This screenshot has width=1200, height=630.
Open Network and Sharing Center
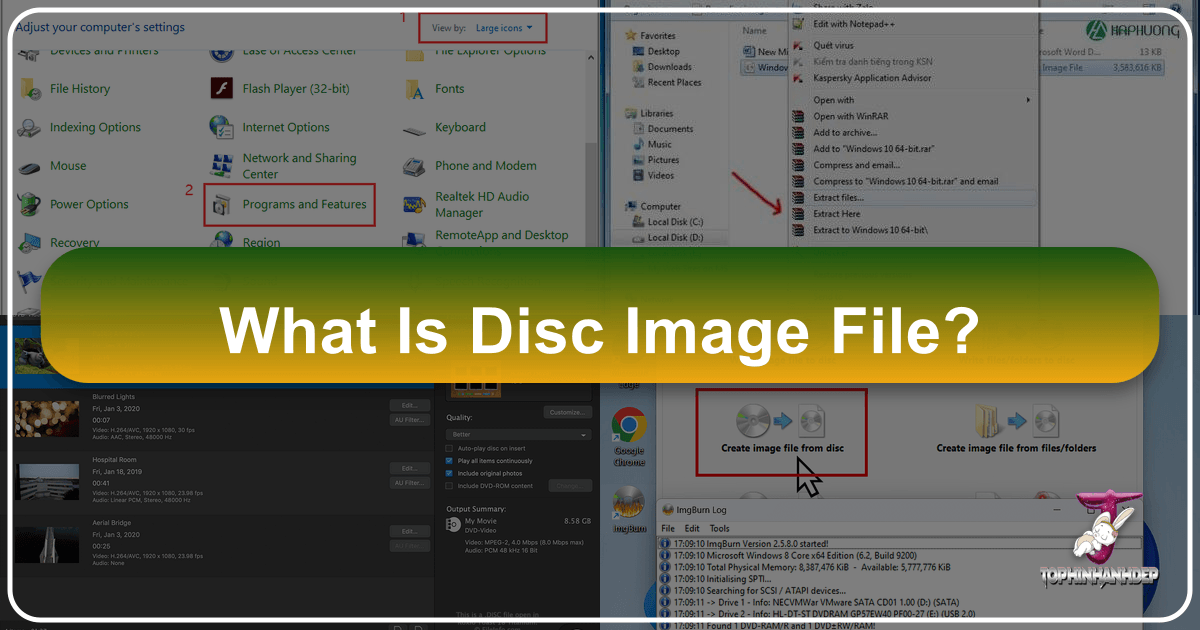click(x=299, y=166)
